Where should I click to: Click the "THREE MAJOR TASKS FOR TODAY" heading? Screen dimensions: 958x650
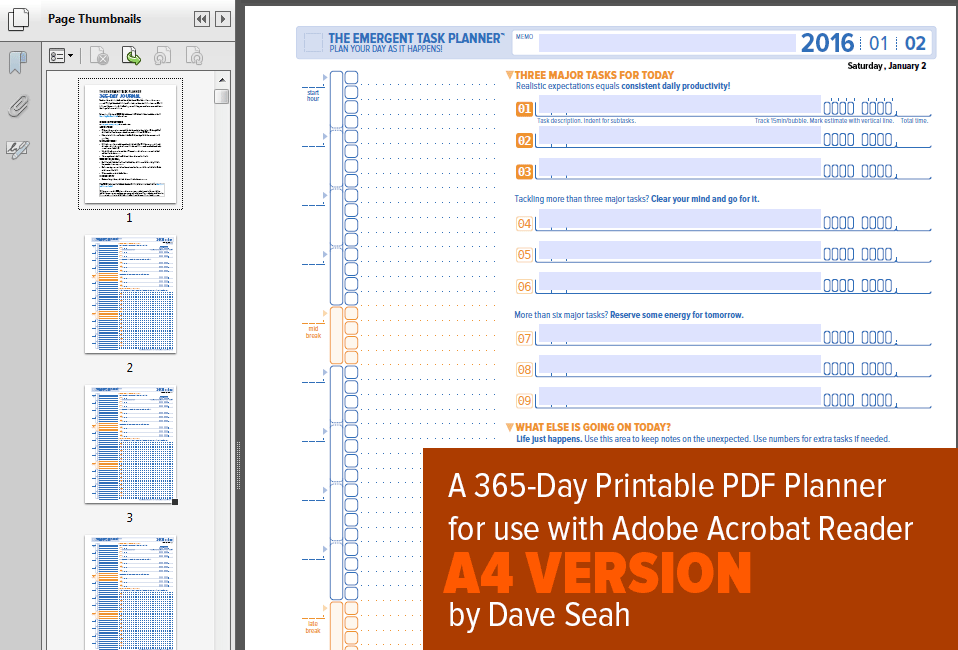point(594,75)
